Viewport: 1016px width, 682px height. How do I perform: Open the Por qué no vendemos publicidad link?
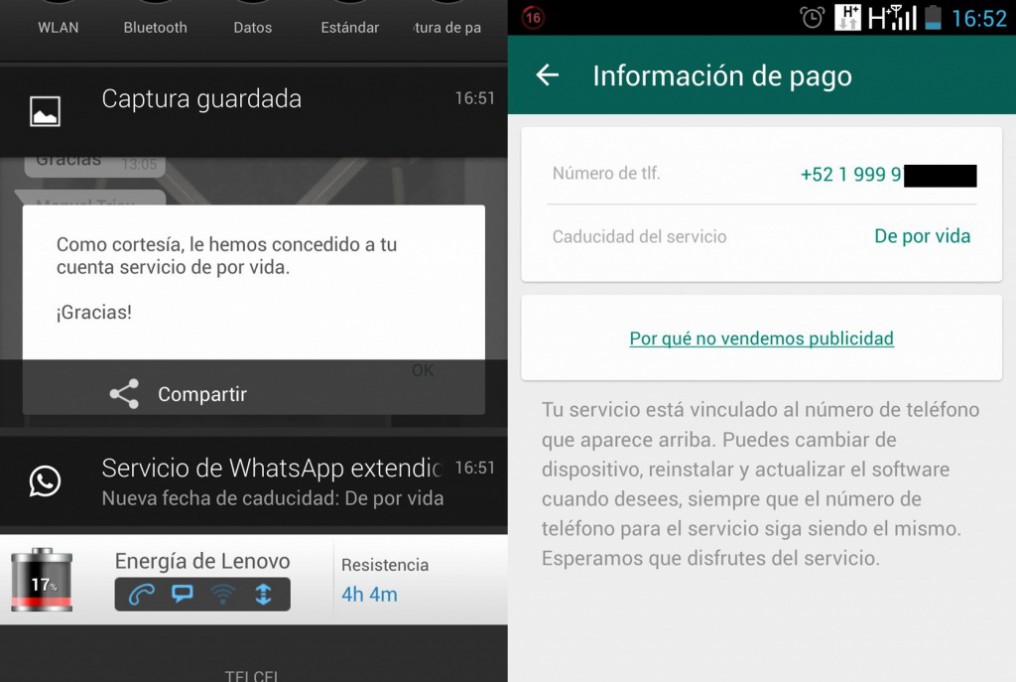[x=761, y=338]
